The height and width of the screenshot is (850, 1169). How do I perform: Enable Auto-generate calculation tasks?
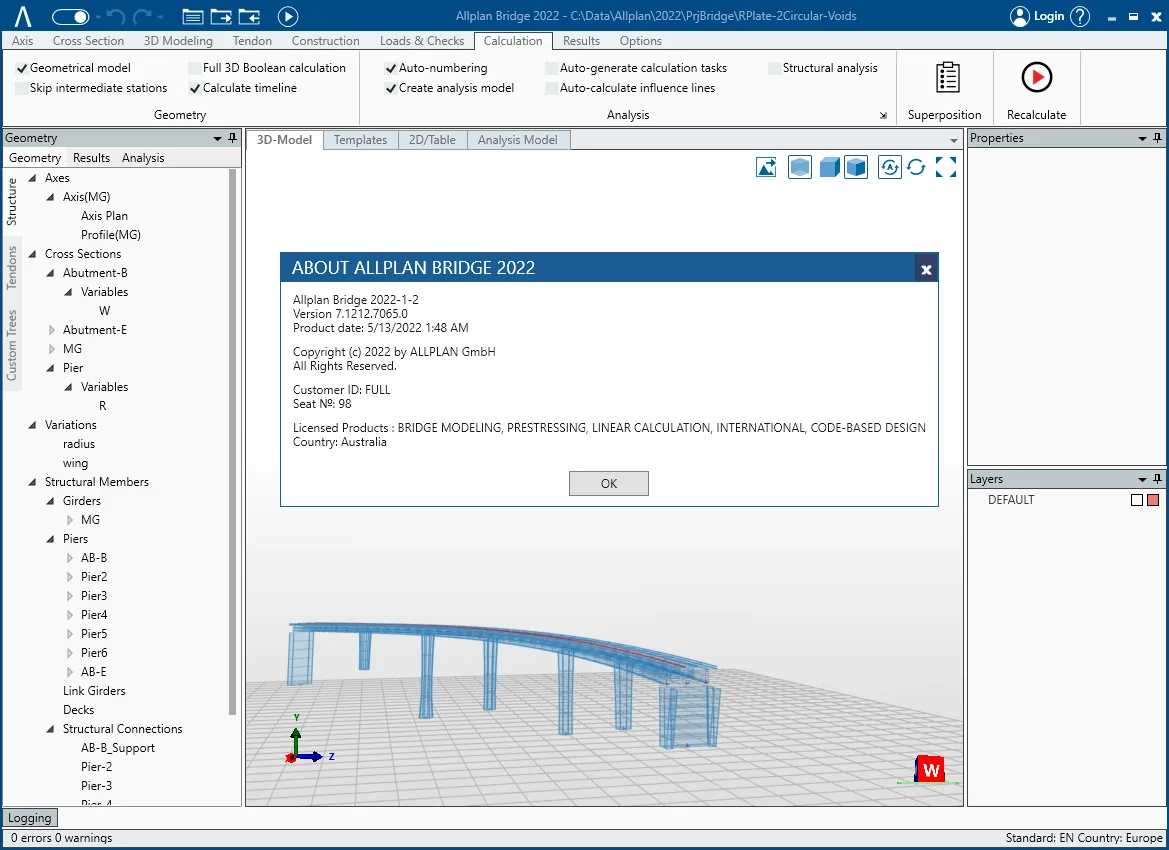click(x=552, y=68)
